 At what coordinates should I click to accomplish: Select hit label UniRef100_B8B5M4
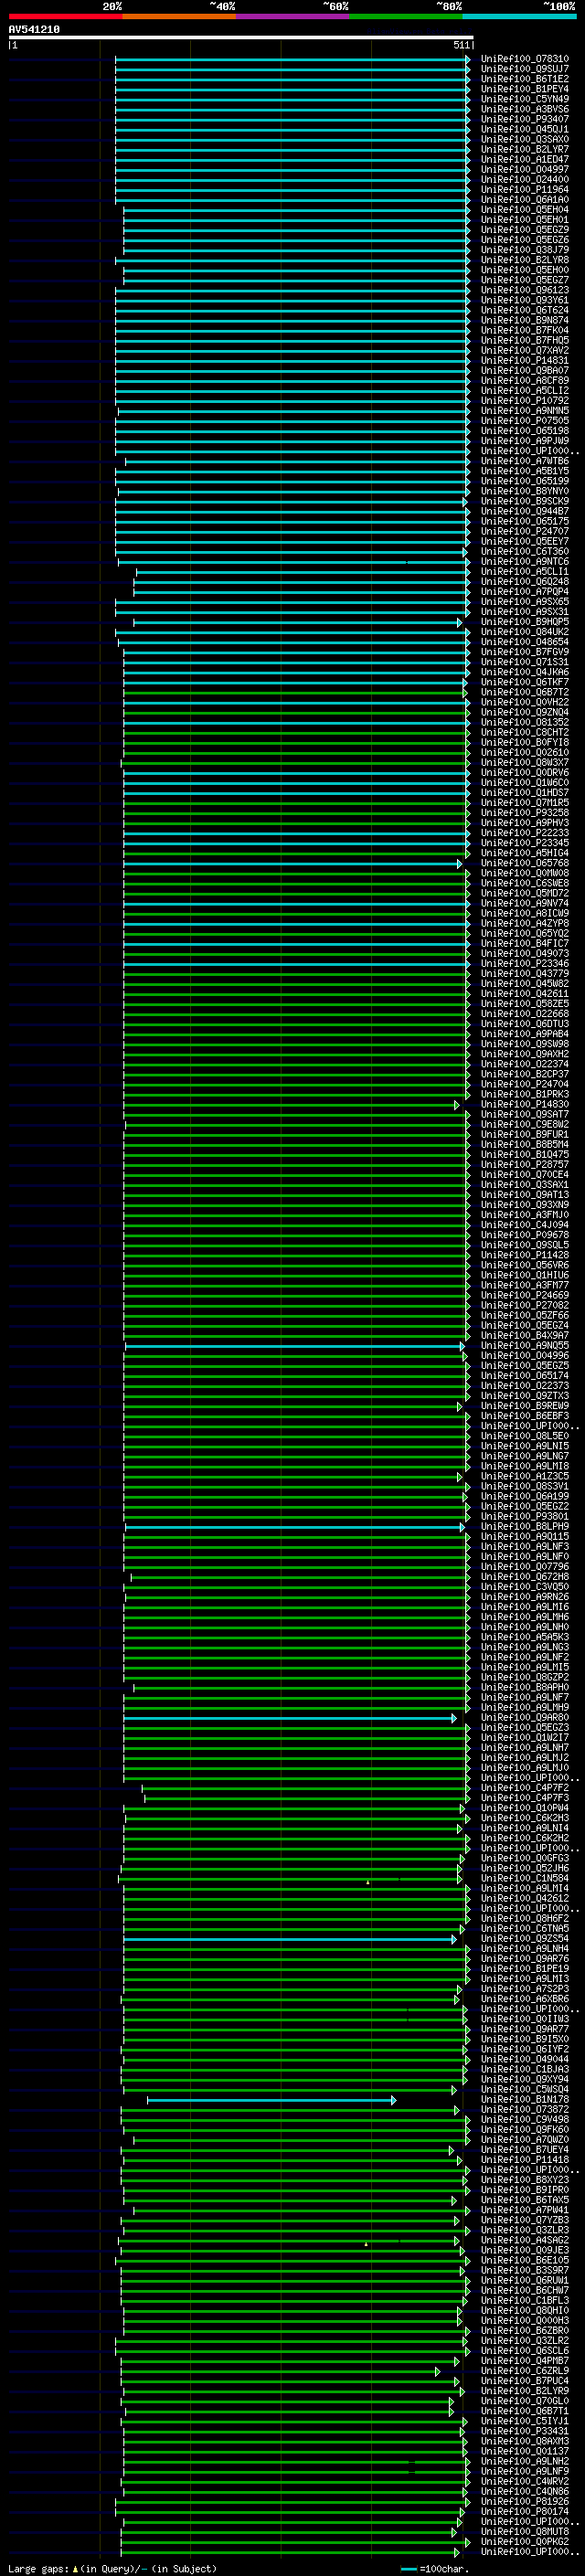click(x=525, y=1144)
